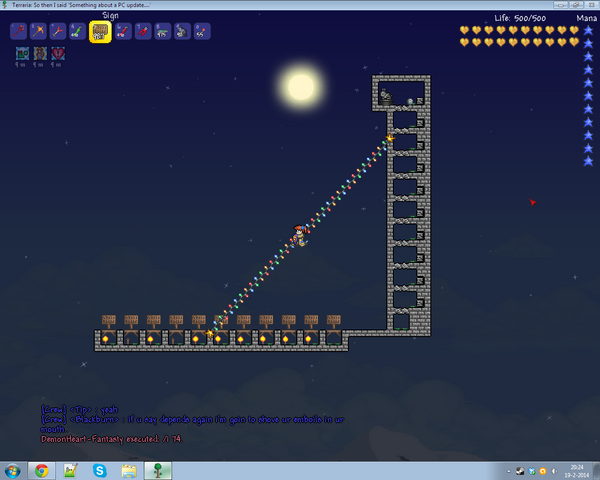Click the character portrait buff icon
The height and width of the screenshot is (480, 600).
point(40,54)
